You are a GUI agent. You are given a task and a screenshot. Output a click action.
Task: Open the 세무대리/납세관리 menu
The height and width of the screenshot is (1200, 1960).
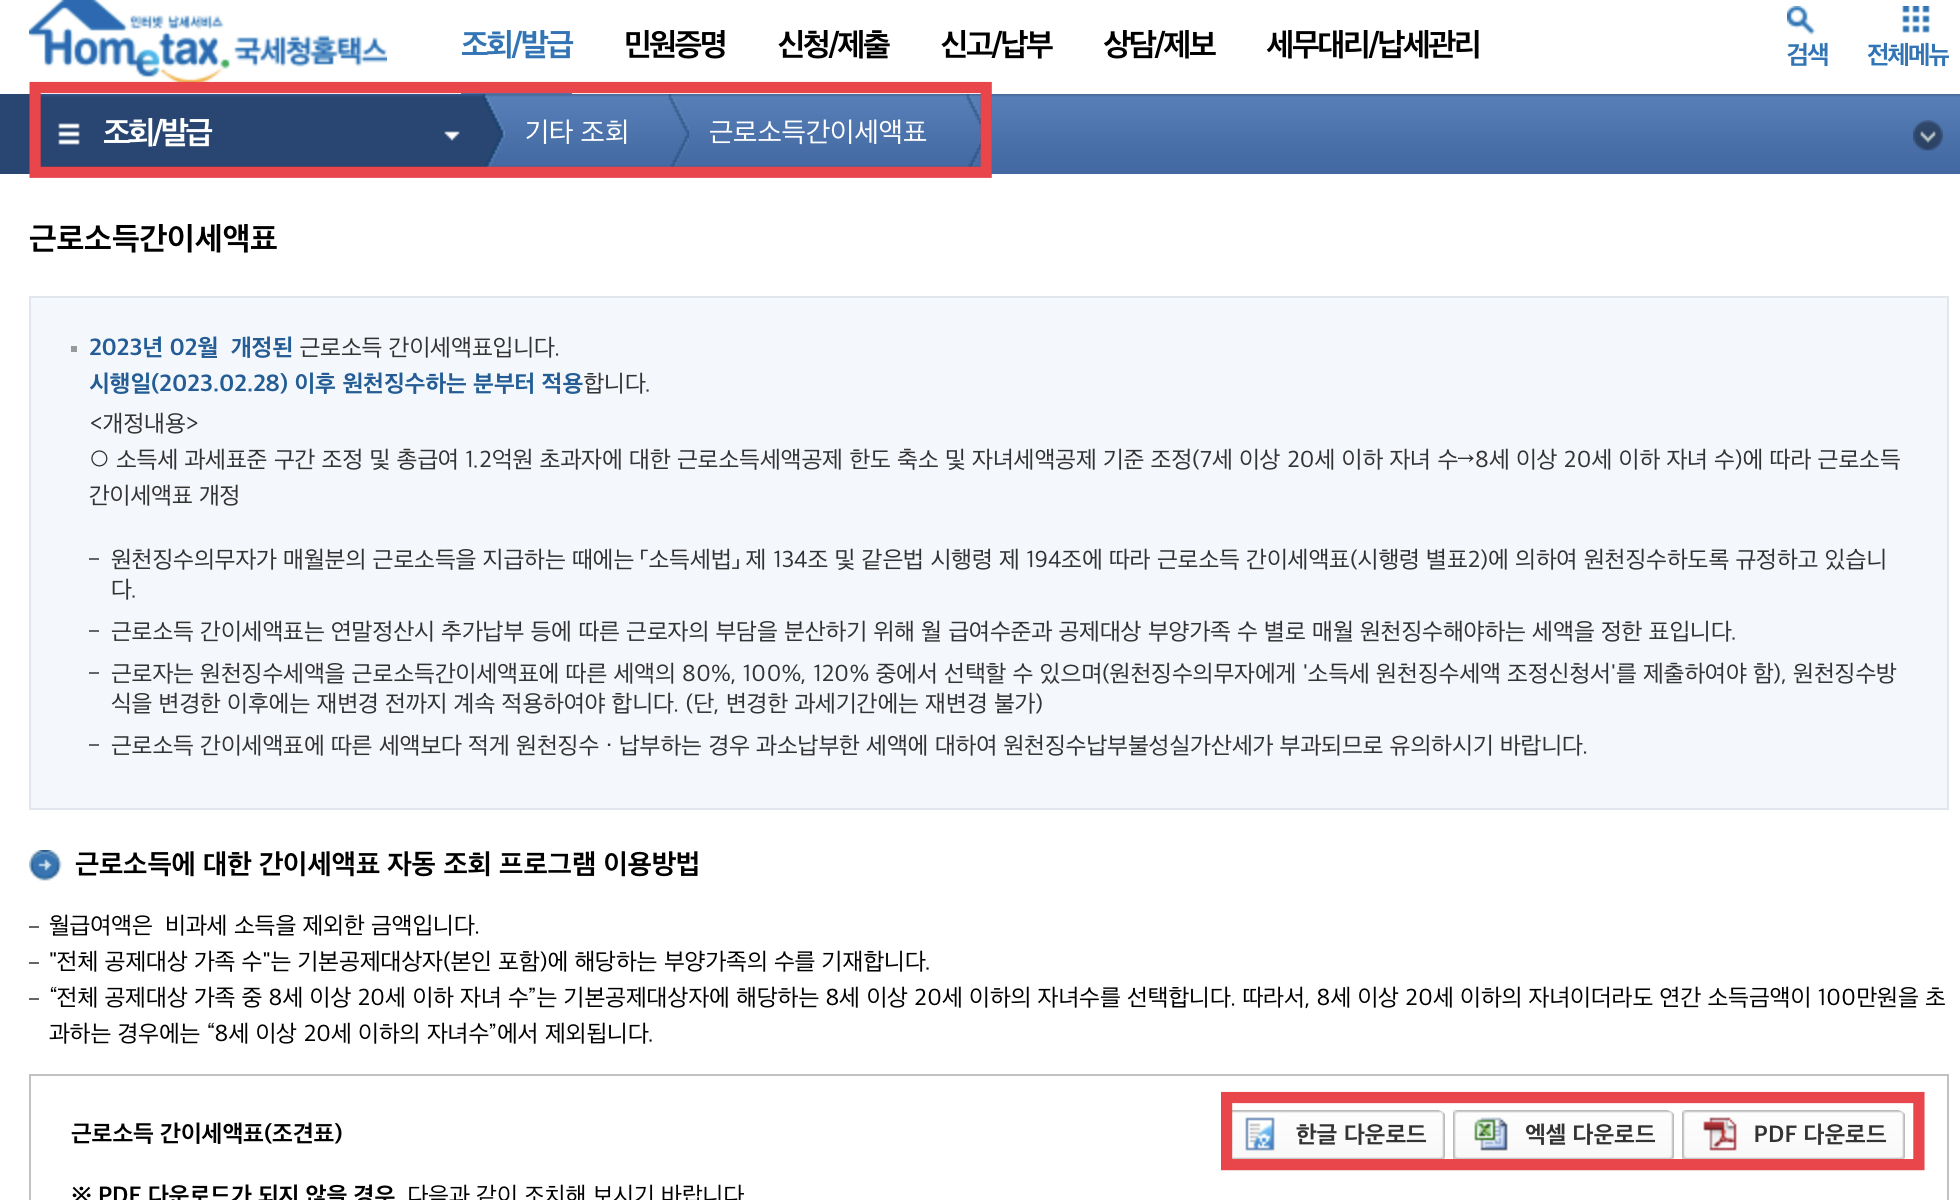coord(1372,44)
